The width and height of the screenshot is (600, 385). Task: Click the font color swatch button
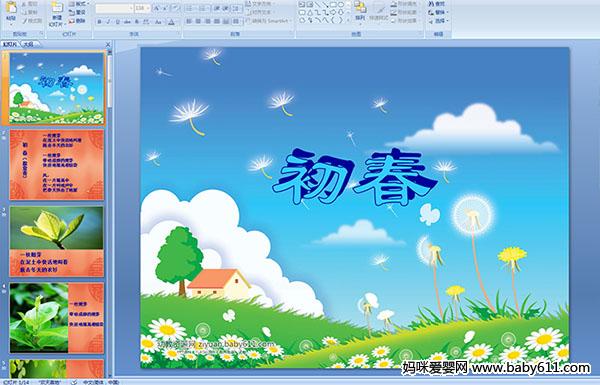[171, 22]
